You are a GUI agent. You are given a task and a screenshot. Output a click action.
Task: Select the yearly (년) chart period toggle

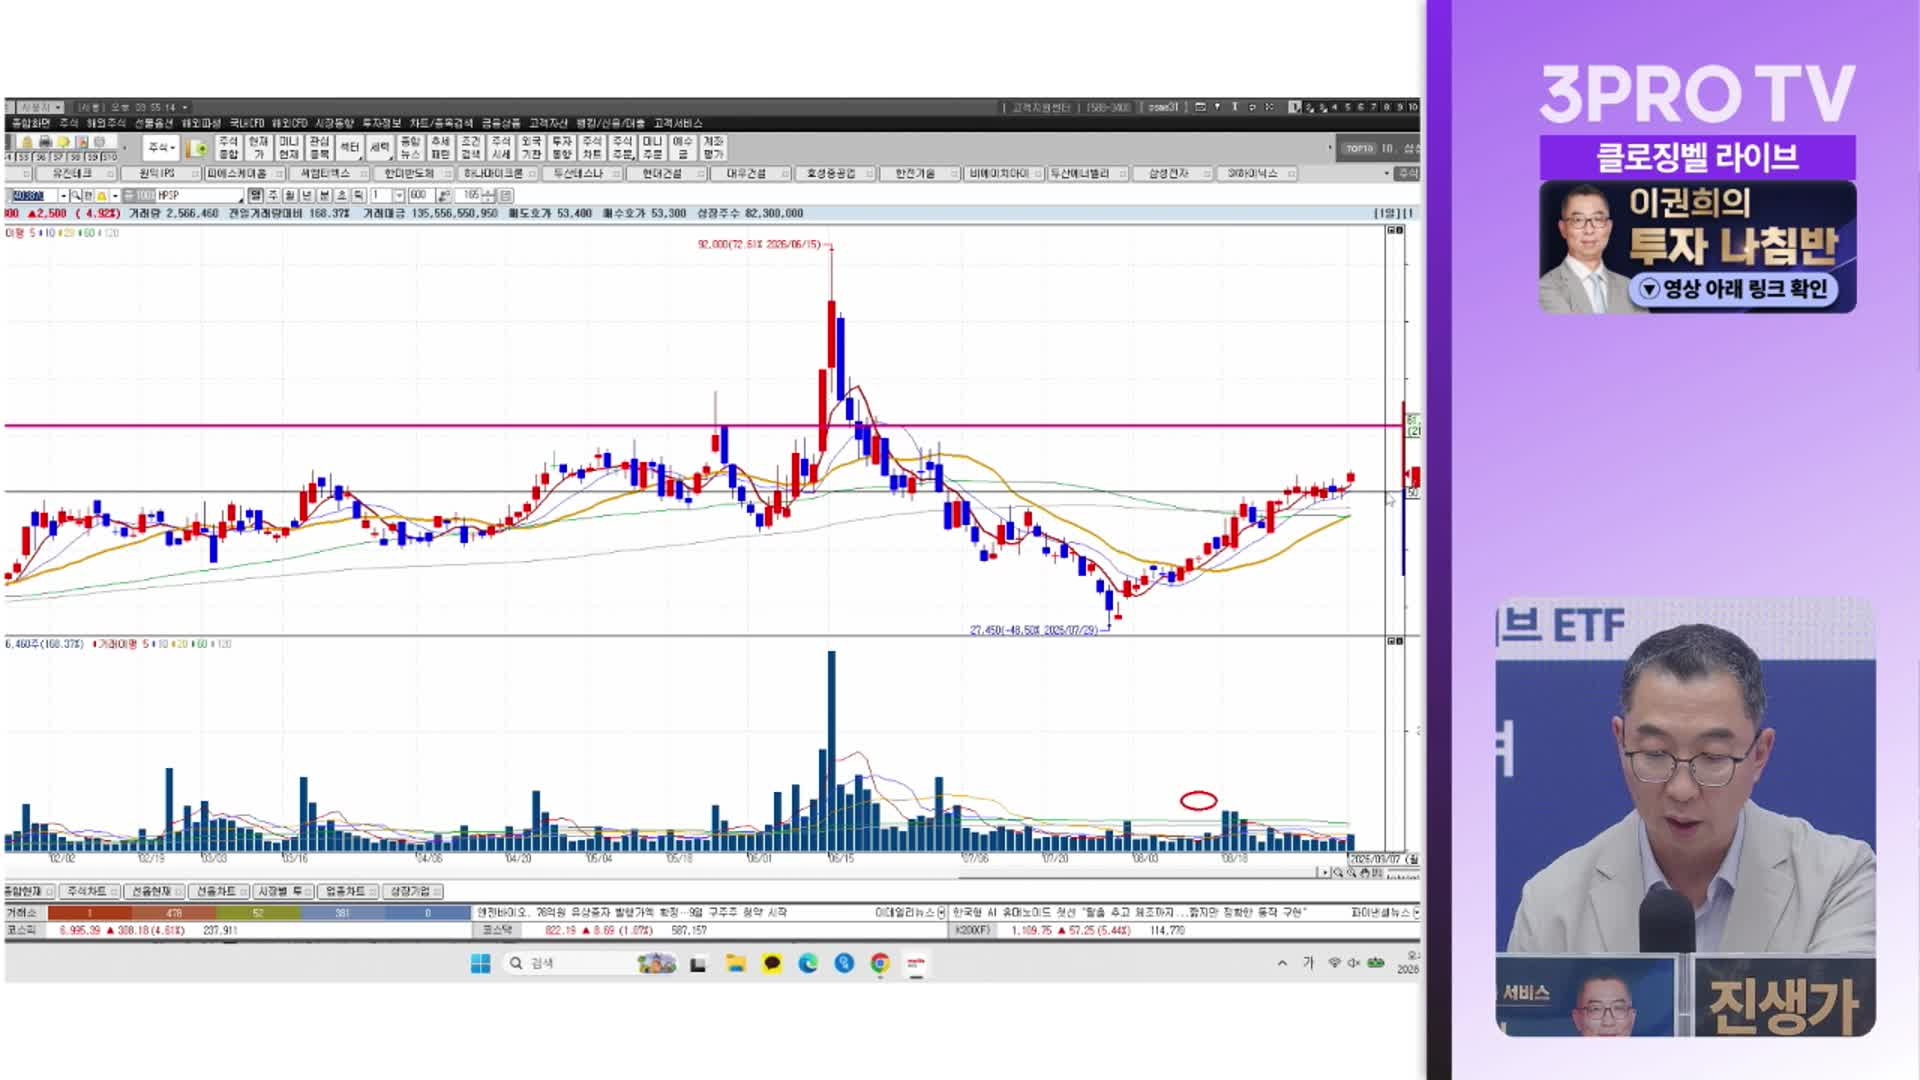click(x=306, y=196)
